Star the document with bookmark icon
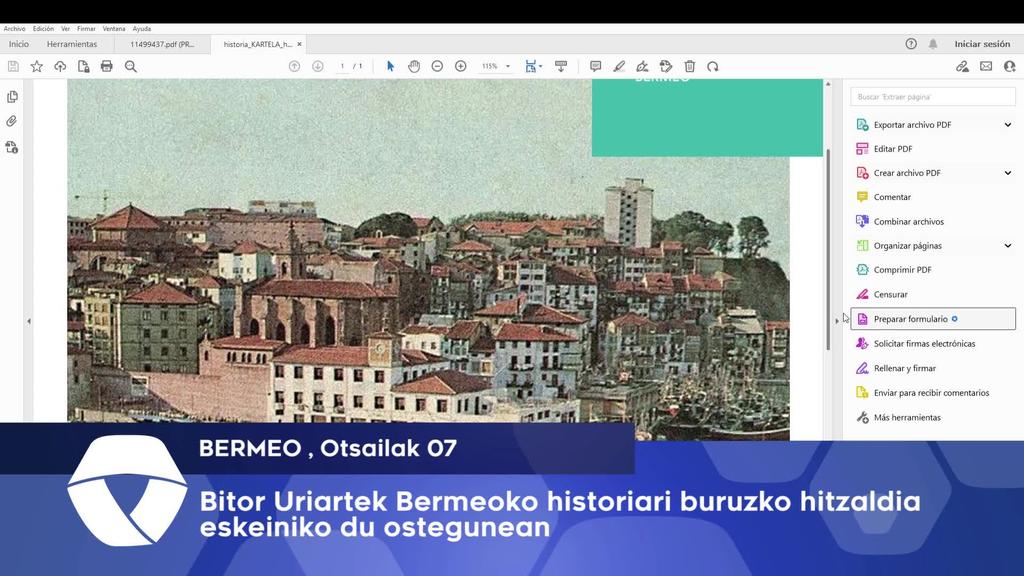This screenshot has height=576, width=1024. pos(37,66)
